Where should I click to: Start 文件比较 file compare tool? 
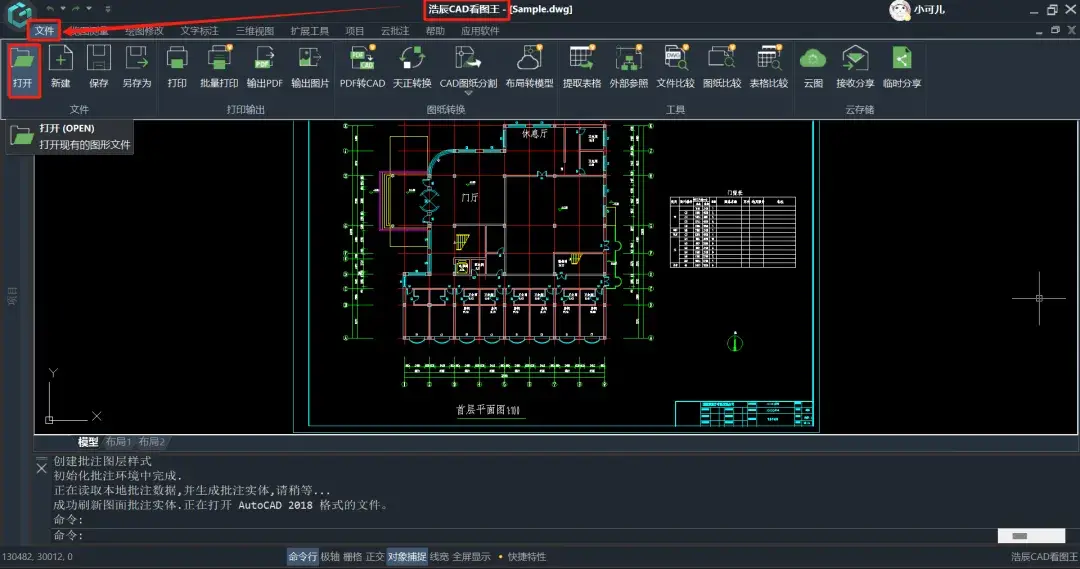click(675, 68)
